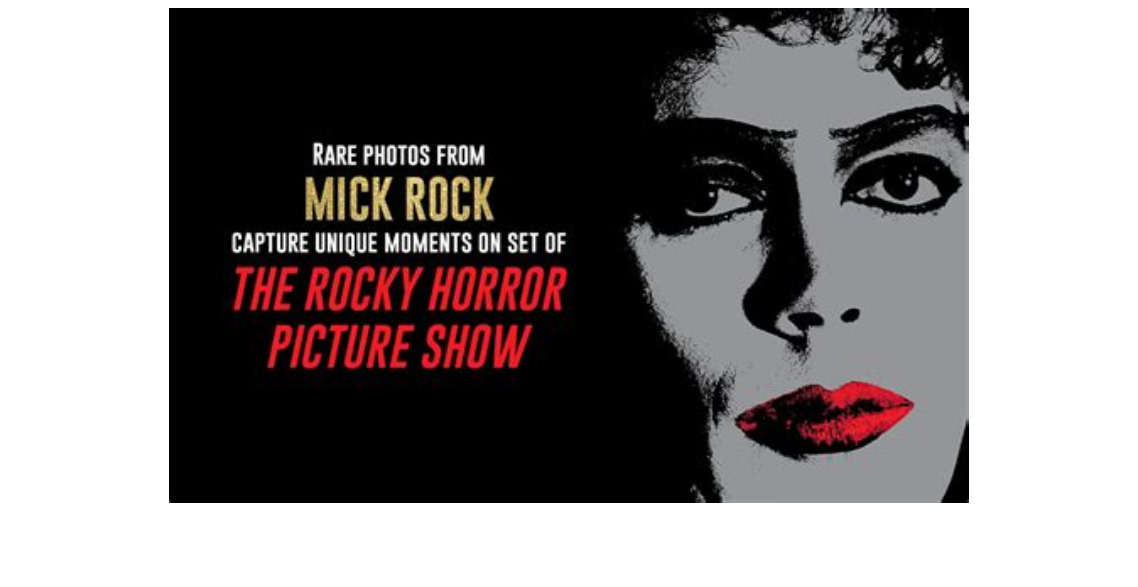Click the curly hair above the forehead
The image size is (1138, 587).
coord(835,29)
